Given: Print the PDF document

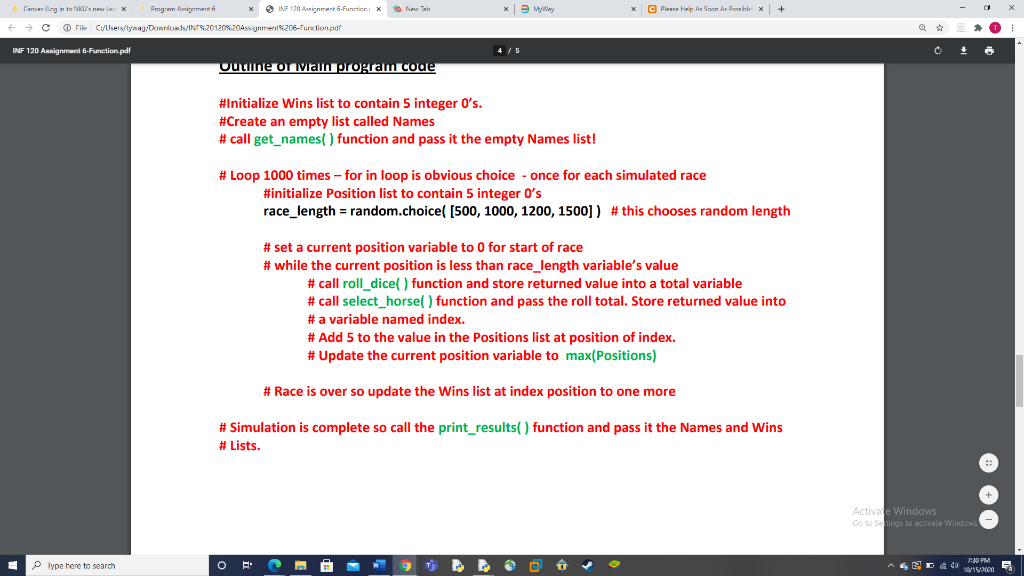Looking at the screenshot, I should (x=989, y=50).
